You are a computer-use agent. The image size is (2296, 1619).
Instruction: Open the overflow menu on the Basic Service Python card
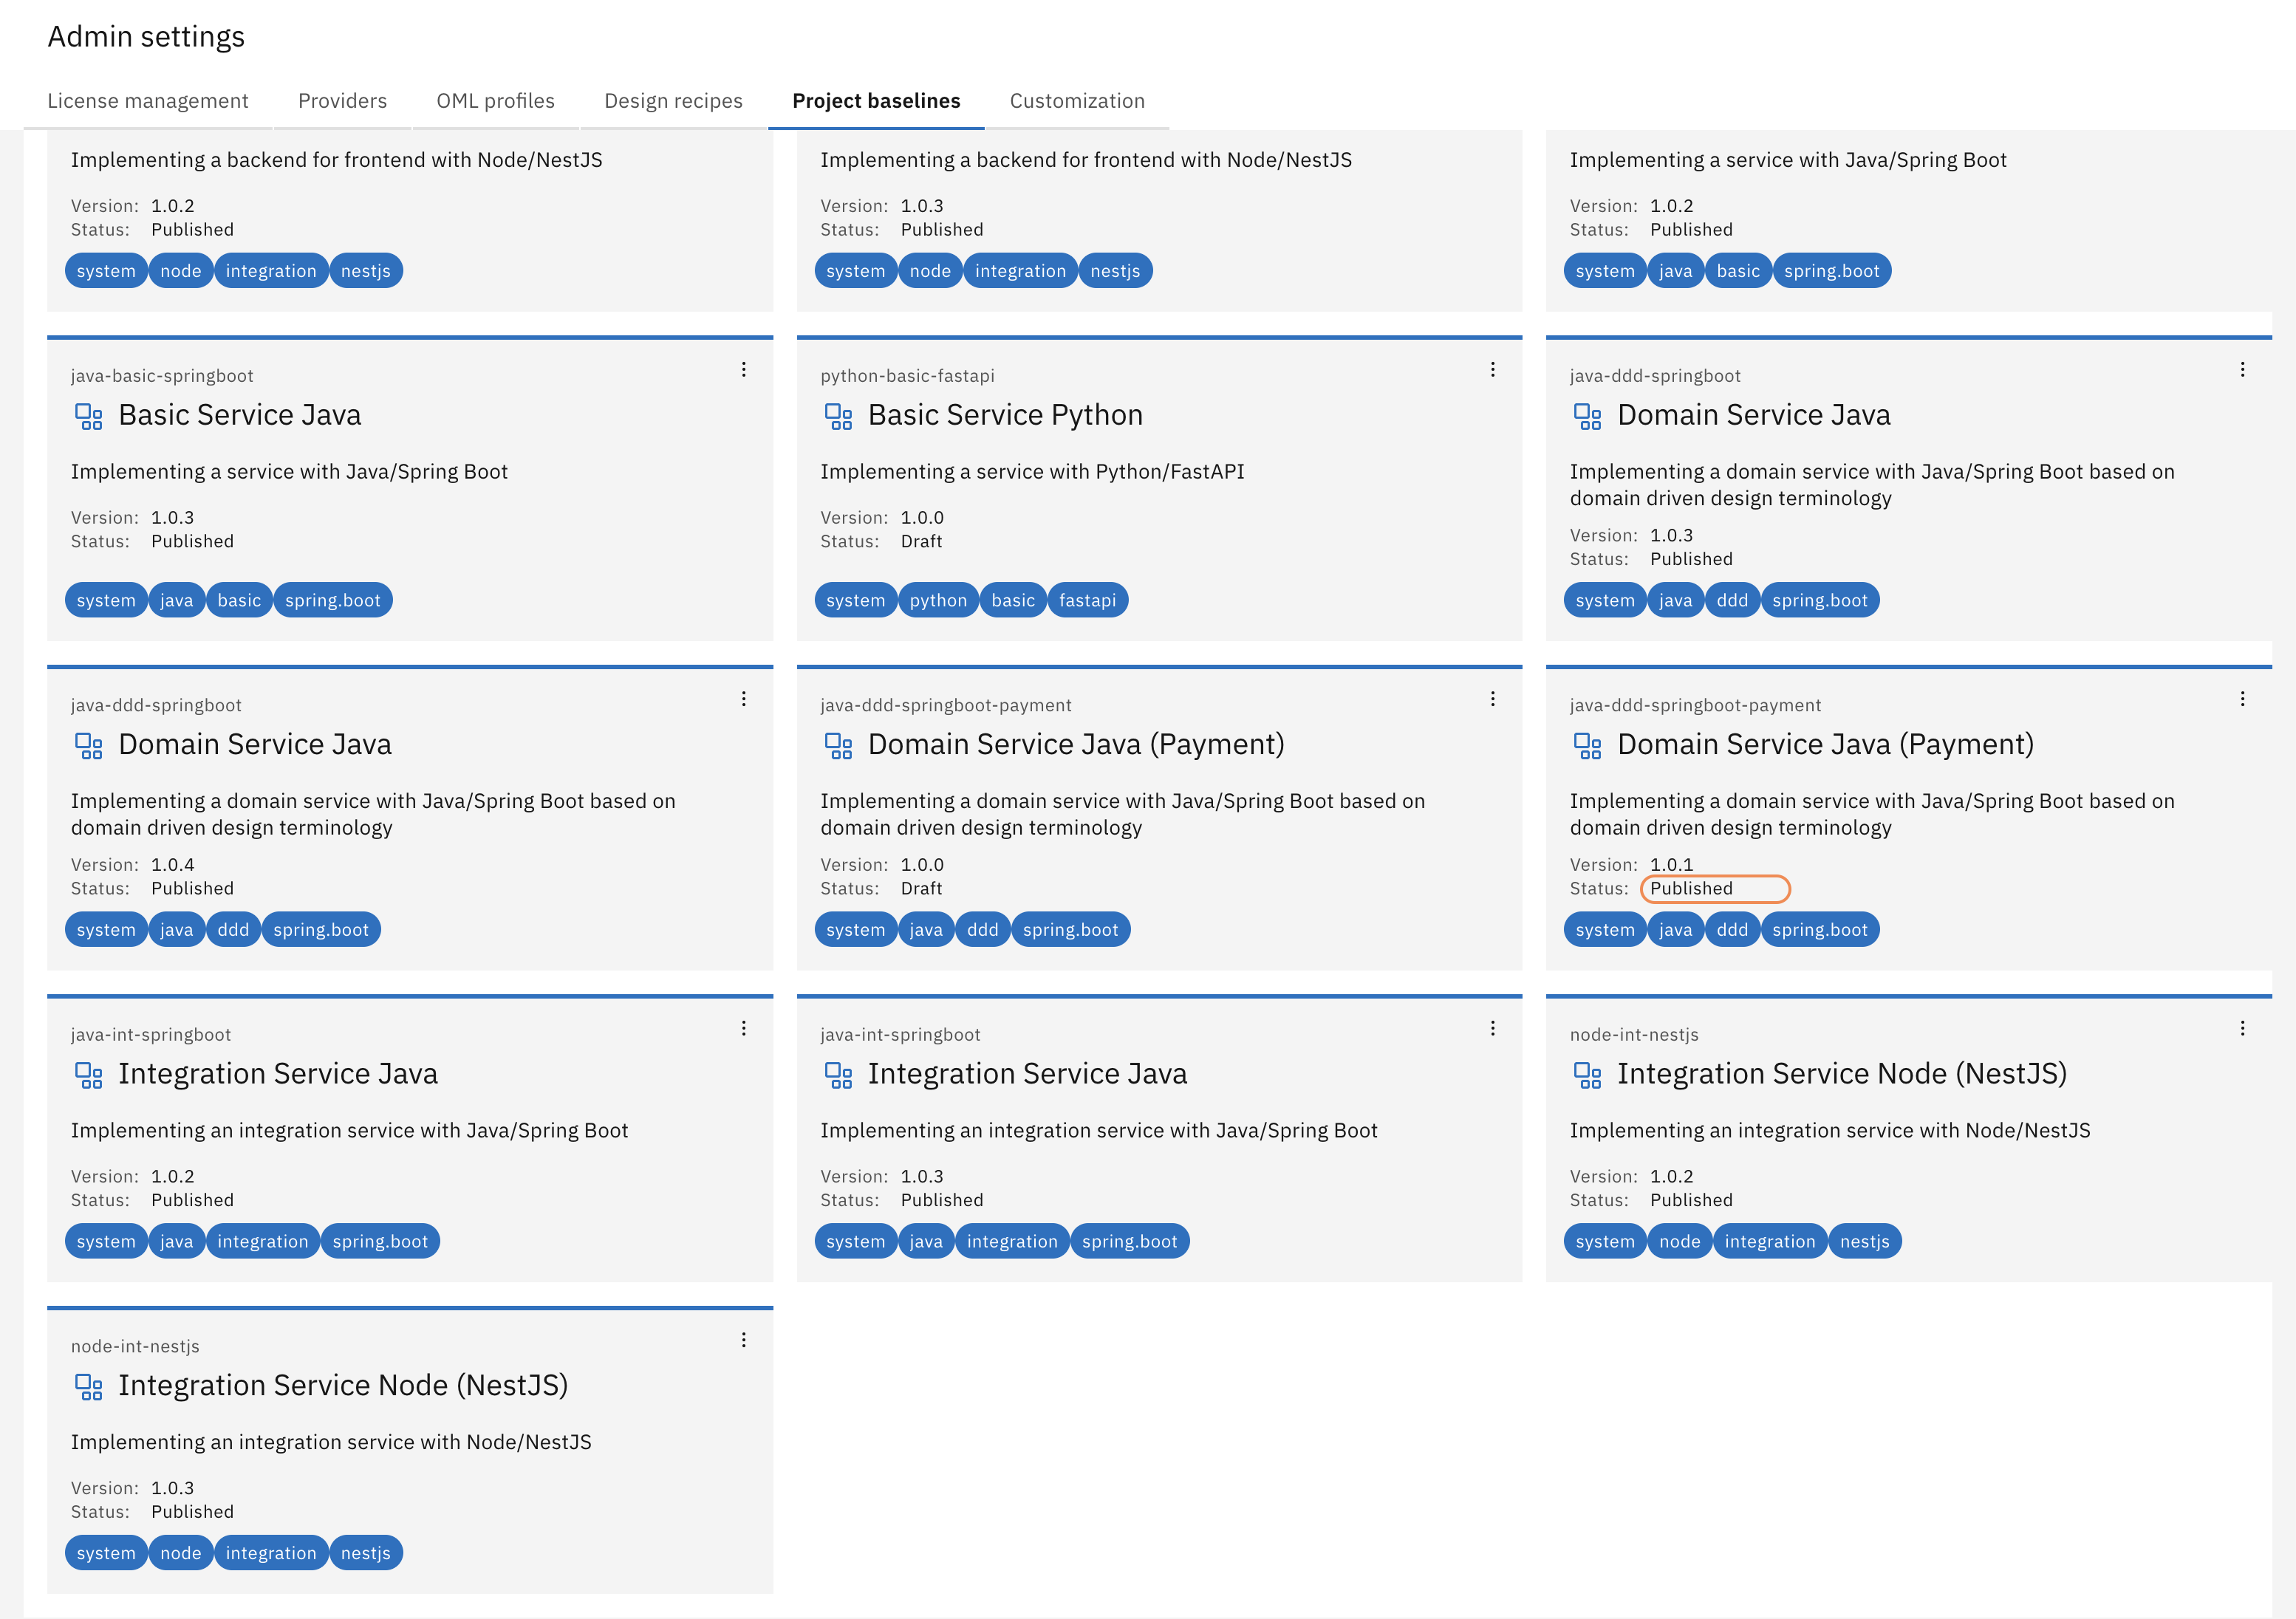coord(1493,370)
